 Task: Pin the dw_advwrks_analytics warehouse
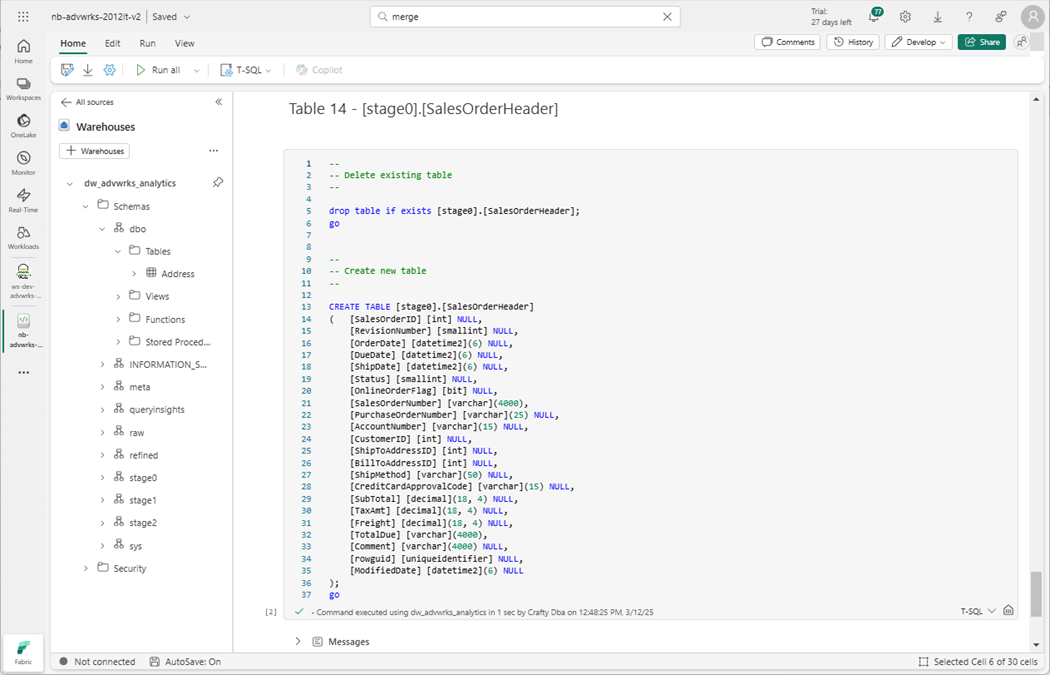click(x=218, y=183)
